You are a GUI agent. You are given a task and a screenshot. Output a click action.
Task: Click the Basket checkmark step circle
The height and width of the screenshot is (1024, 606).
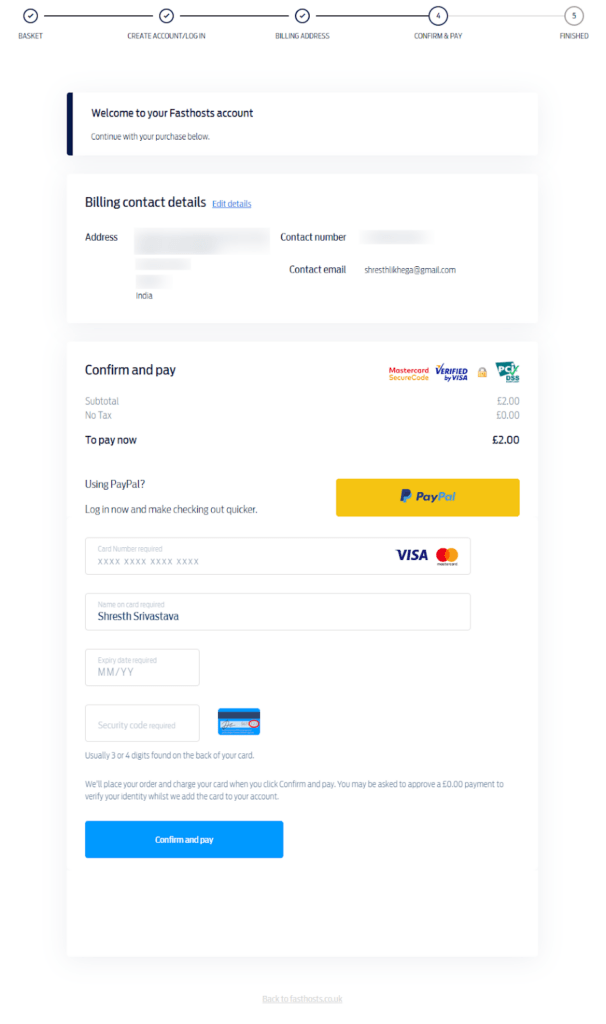tap(30, 16)
